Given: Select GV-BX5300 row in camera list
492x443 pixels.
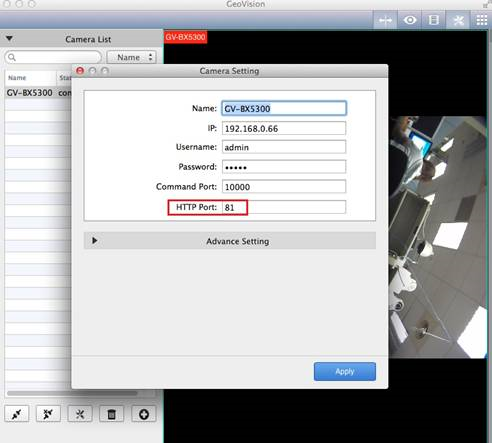Looking at the screenshot, I should point(38,93).
